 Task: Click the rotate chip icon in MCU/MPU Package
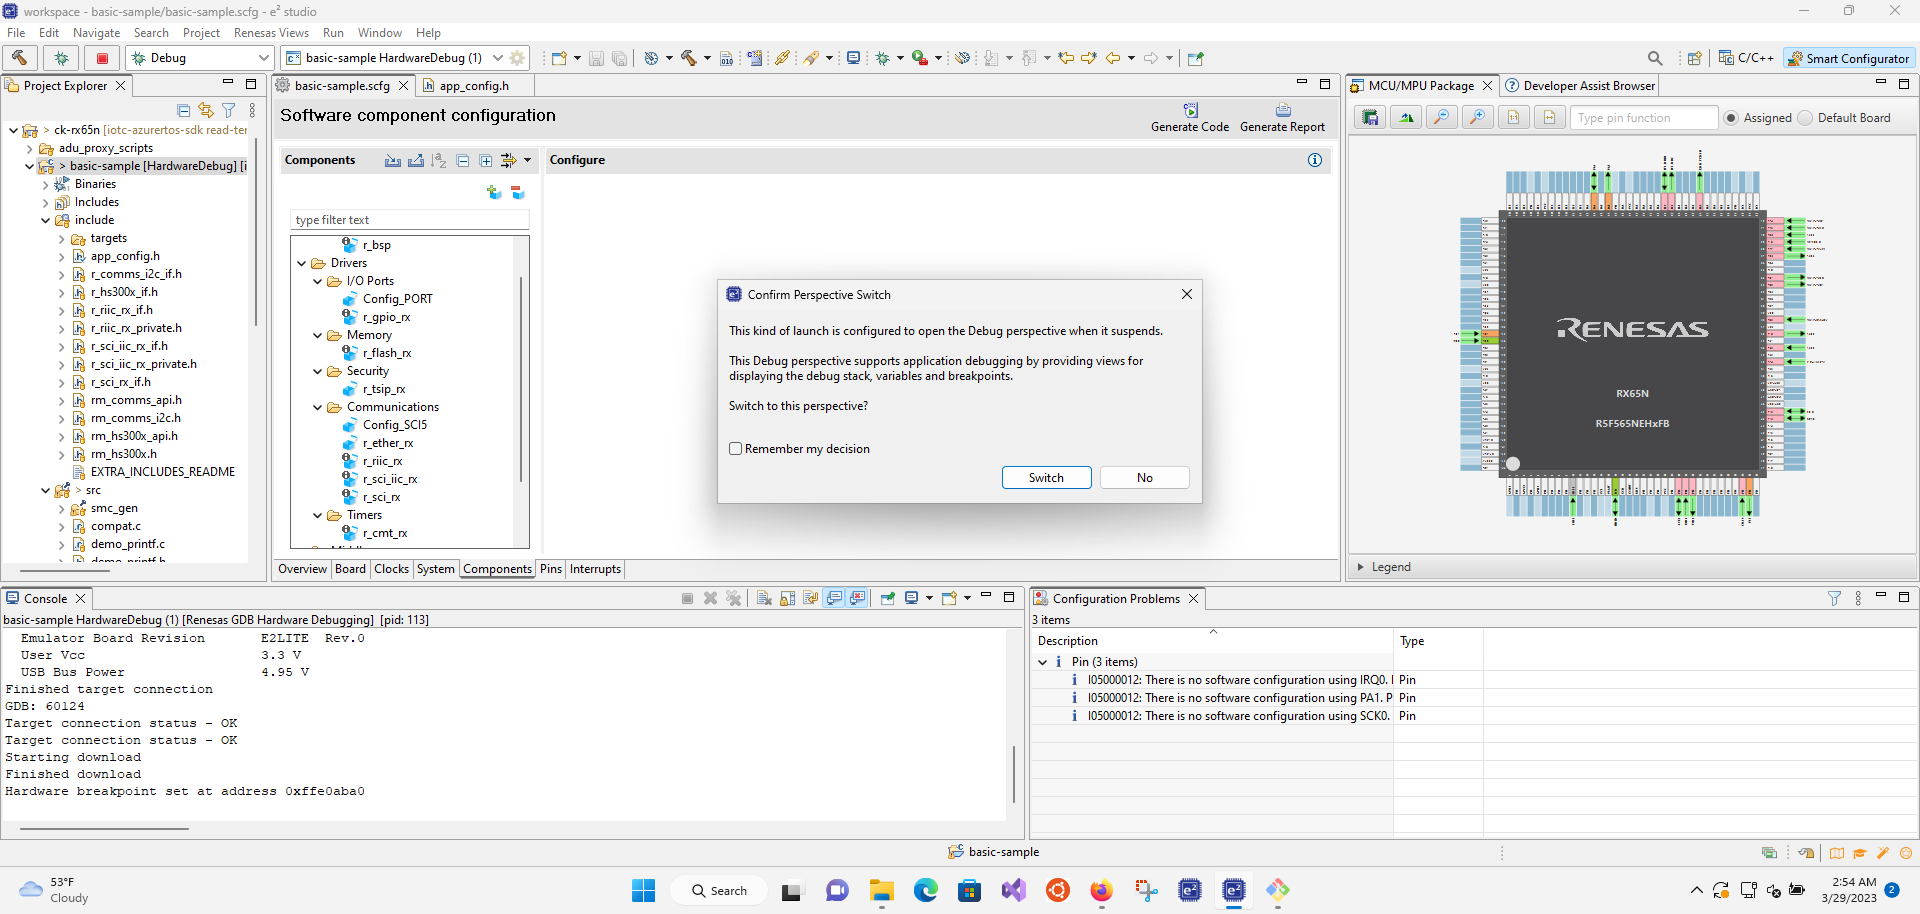(1406, 118)
